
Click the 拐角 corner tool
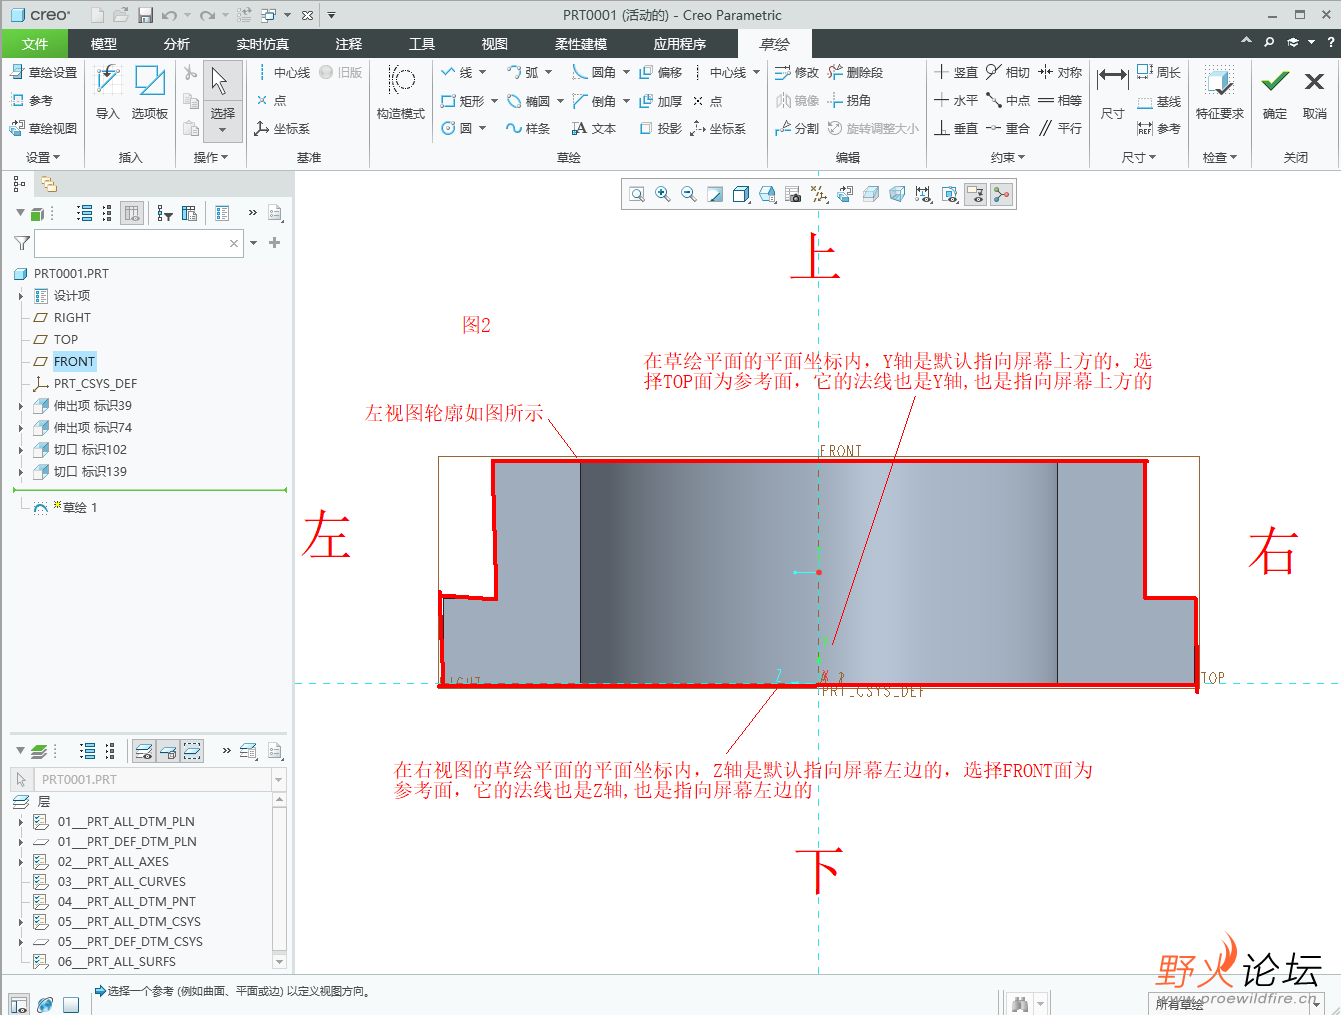coord(849,100)
